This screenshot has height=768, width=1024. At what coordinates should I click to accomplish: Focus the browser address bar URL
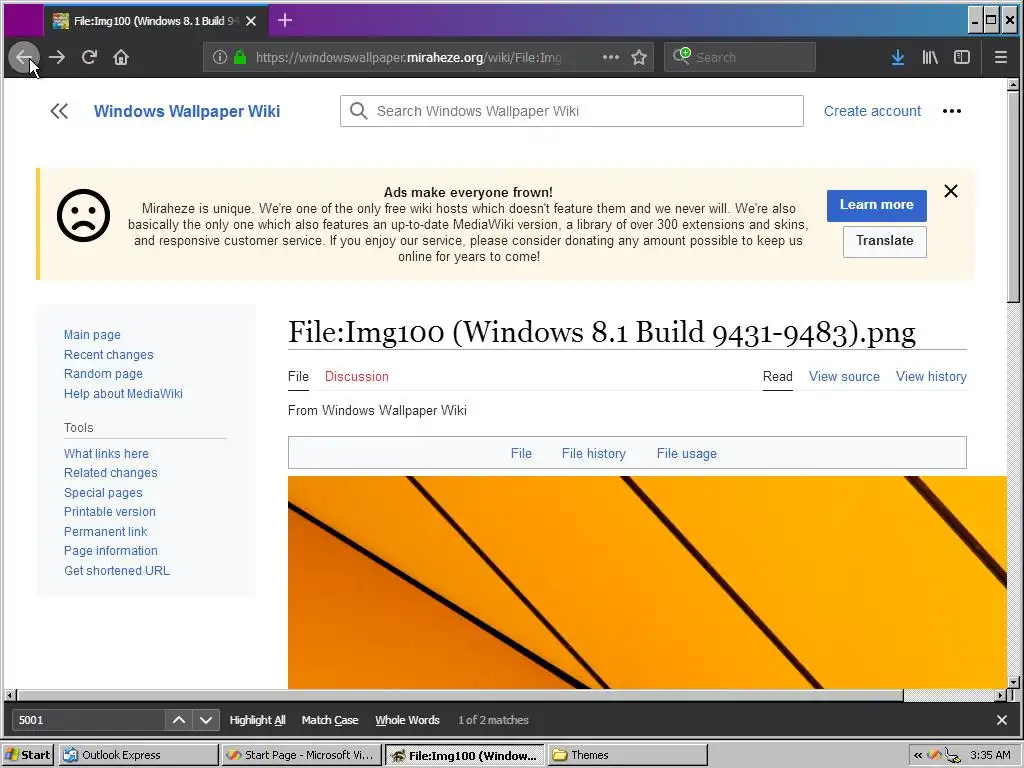(x=408, y=57)
